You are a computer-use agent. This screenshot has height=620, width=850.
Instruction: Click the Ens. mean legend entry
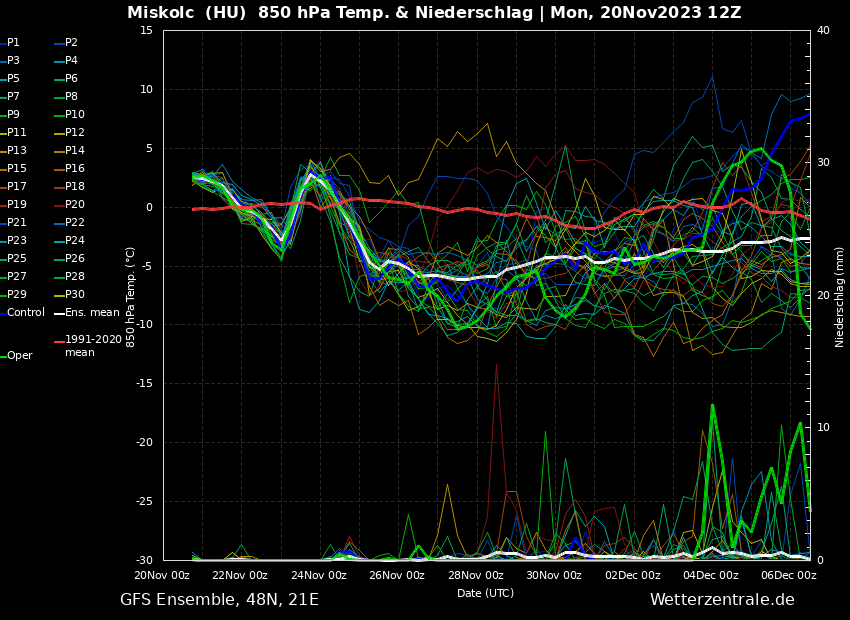(92, 313)
